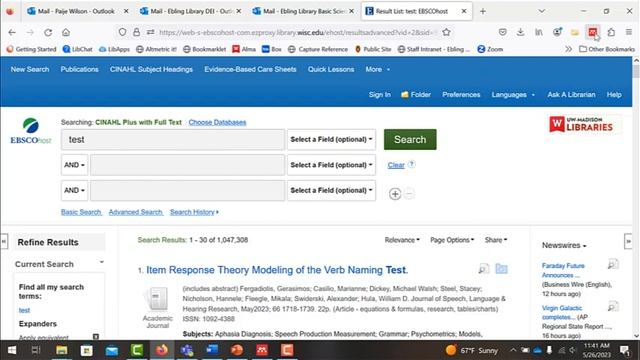Add the first result to folder icon

coord(501,269)
